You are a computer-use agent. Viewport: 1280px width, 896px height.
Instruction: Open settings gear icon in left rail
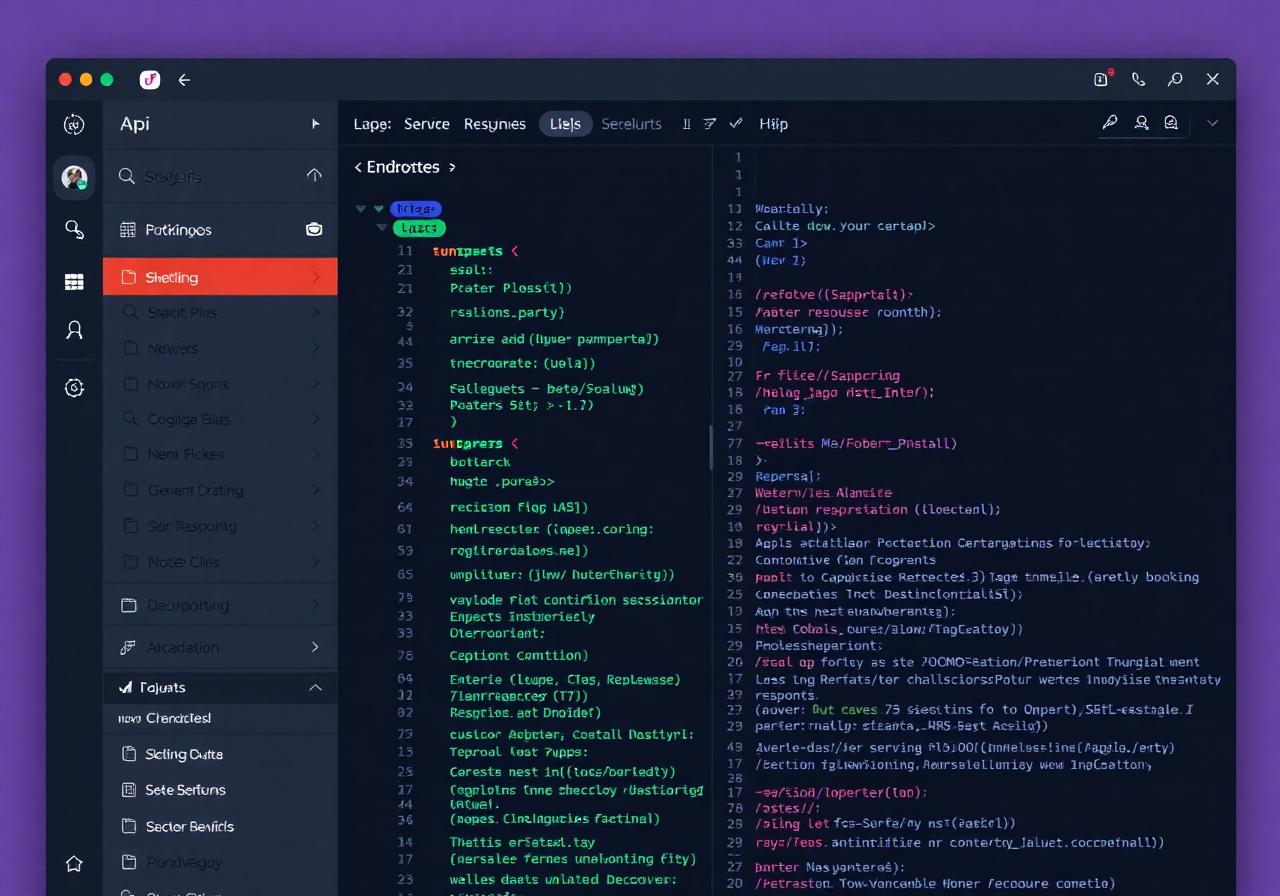click(74, 388)
